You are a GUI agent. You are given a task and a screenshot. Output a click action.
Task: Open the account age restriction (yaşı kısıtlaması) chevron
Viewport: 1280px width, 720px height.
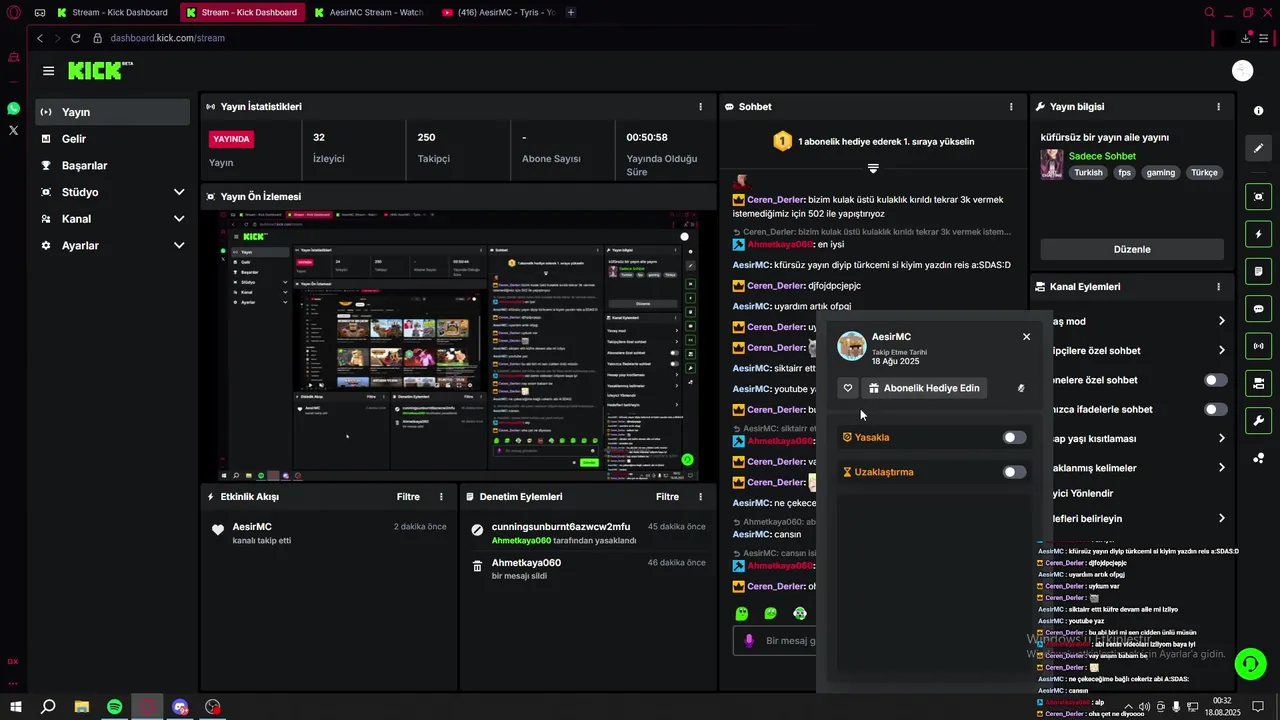coord(1221,438)
